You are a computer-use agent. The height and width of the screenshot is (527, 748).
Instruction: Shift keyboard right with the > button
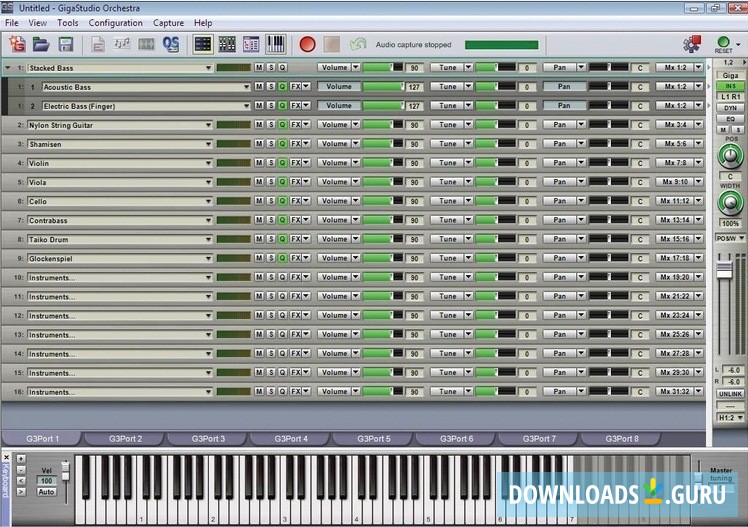[21, 492]
